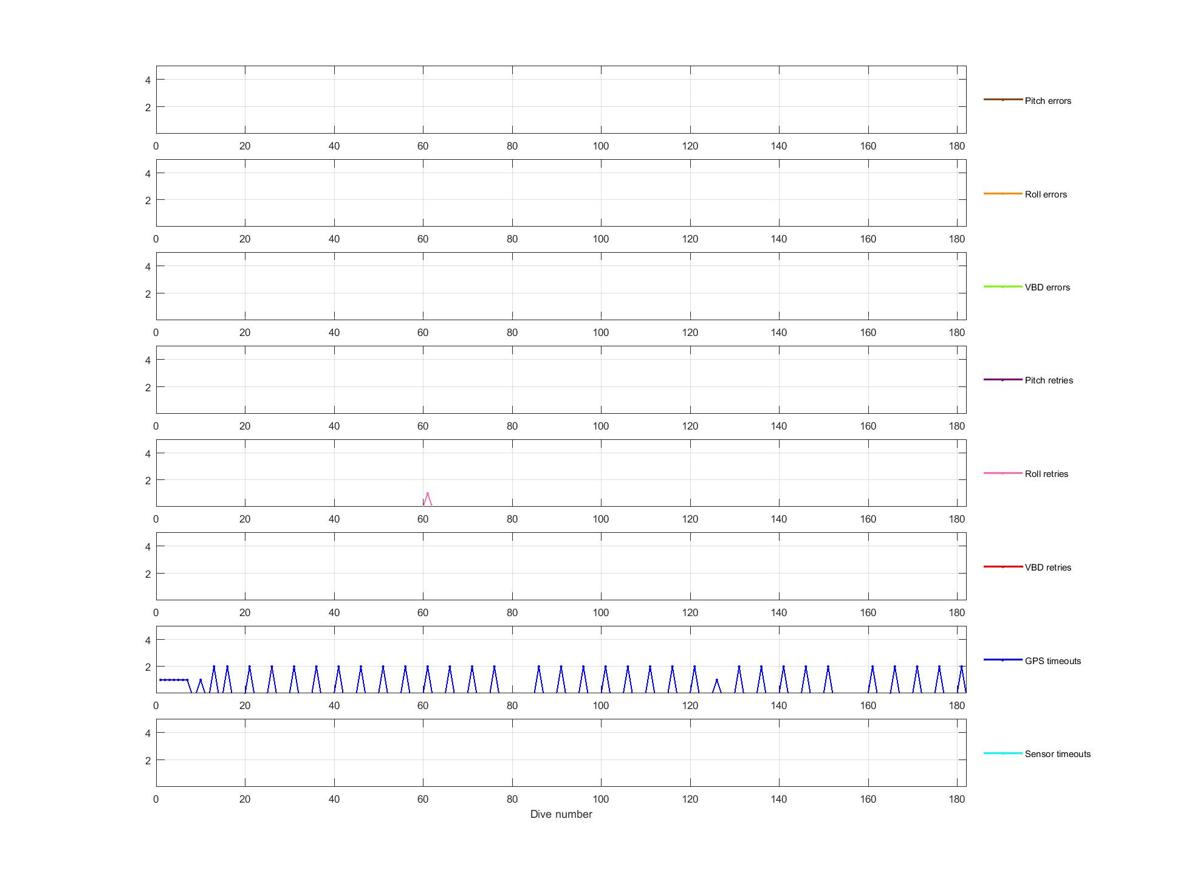Image resolution: width=1200 pixels, height=885 pixels.
Task: Click tick label 60 below the Pitch errors plot
Action: [423, 146]
